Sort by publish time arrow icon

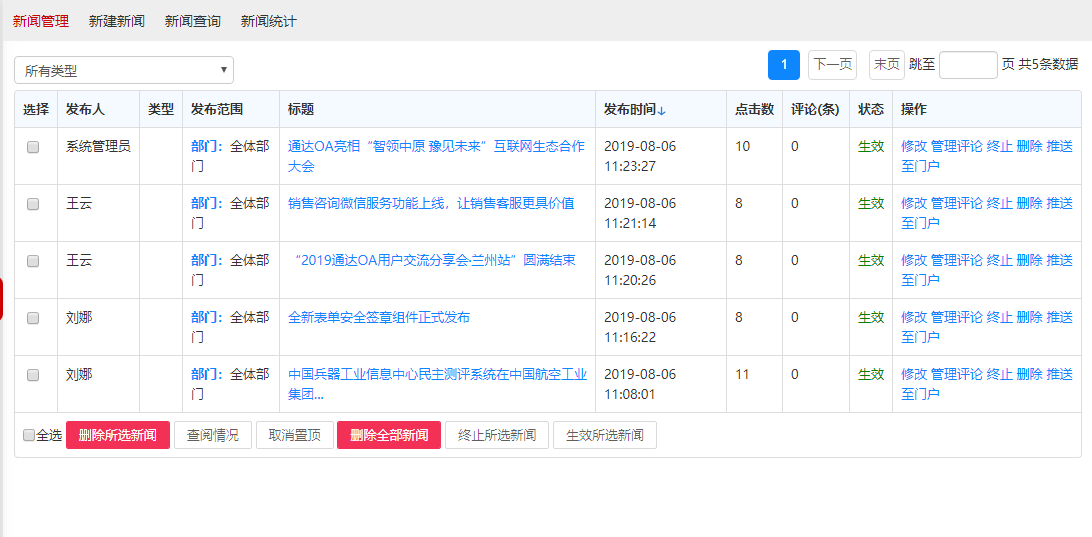coord(662,110)
